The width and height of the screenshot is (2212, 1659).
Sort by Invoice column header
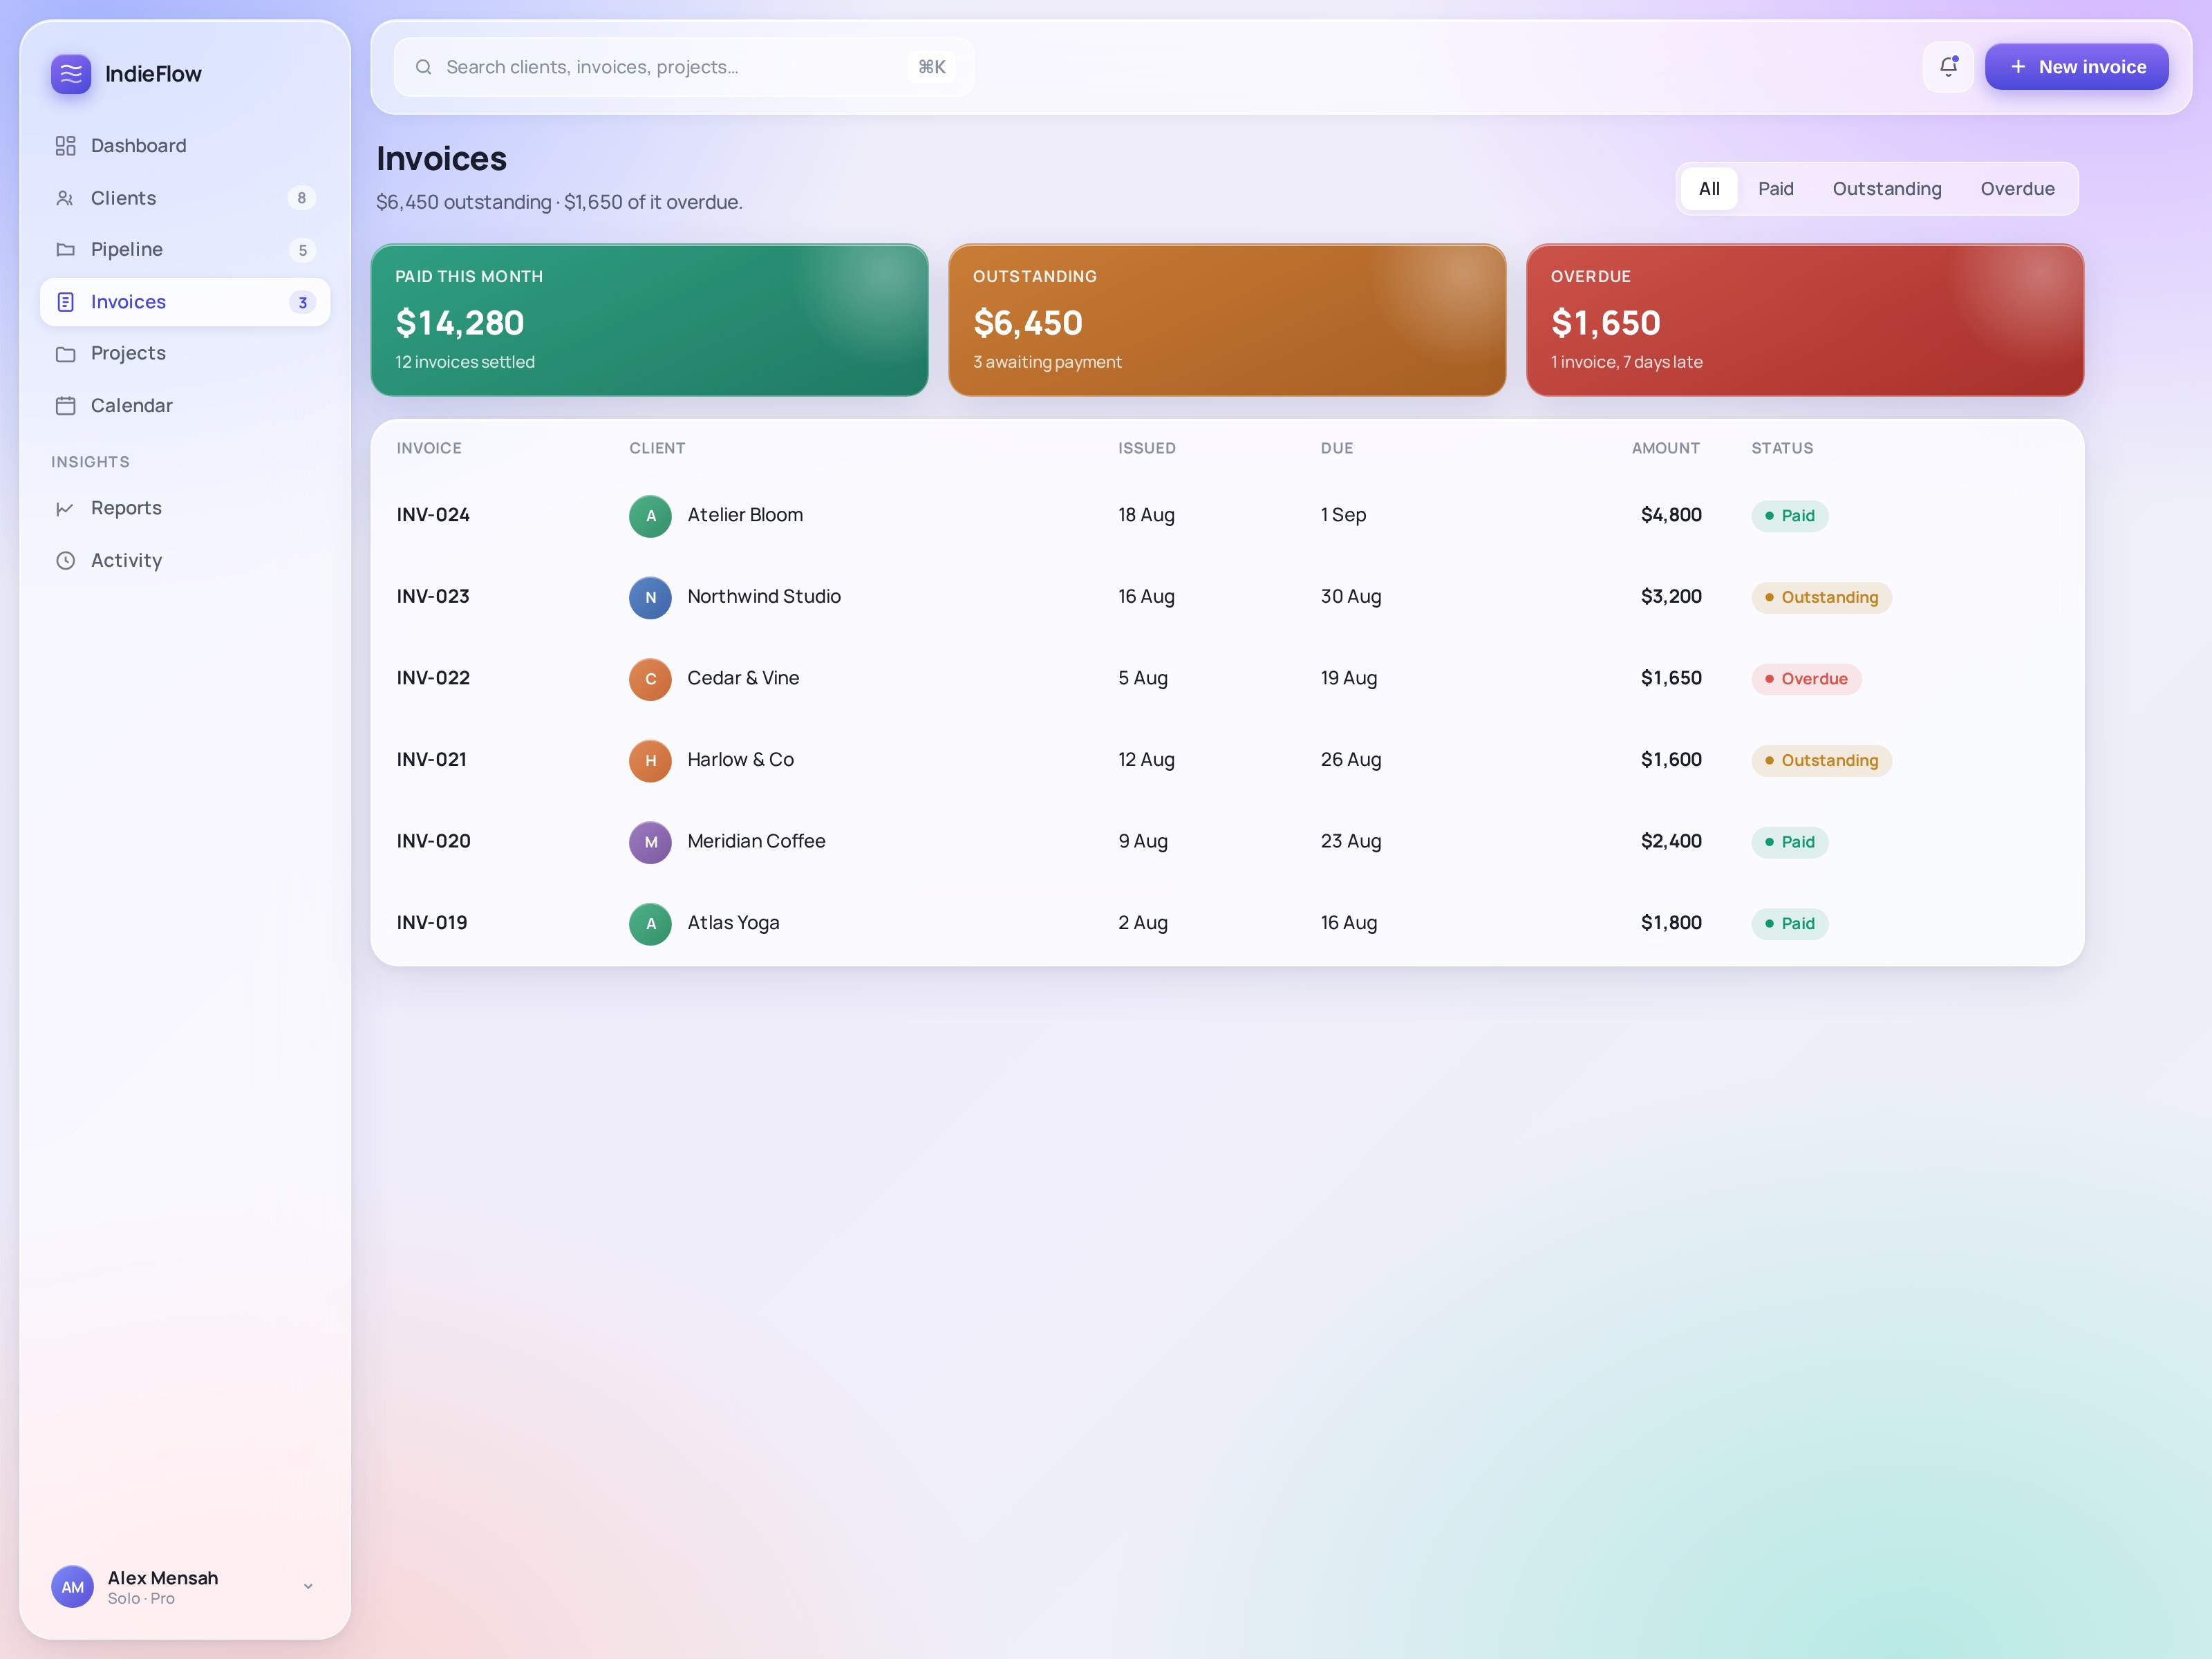pos(429,448)
